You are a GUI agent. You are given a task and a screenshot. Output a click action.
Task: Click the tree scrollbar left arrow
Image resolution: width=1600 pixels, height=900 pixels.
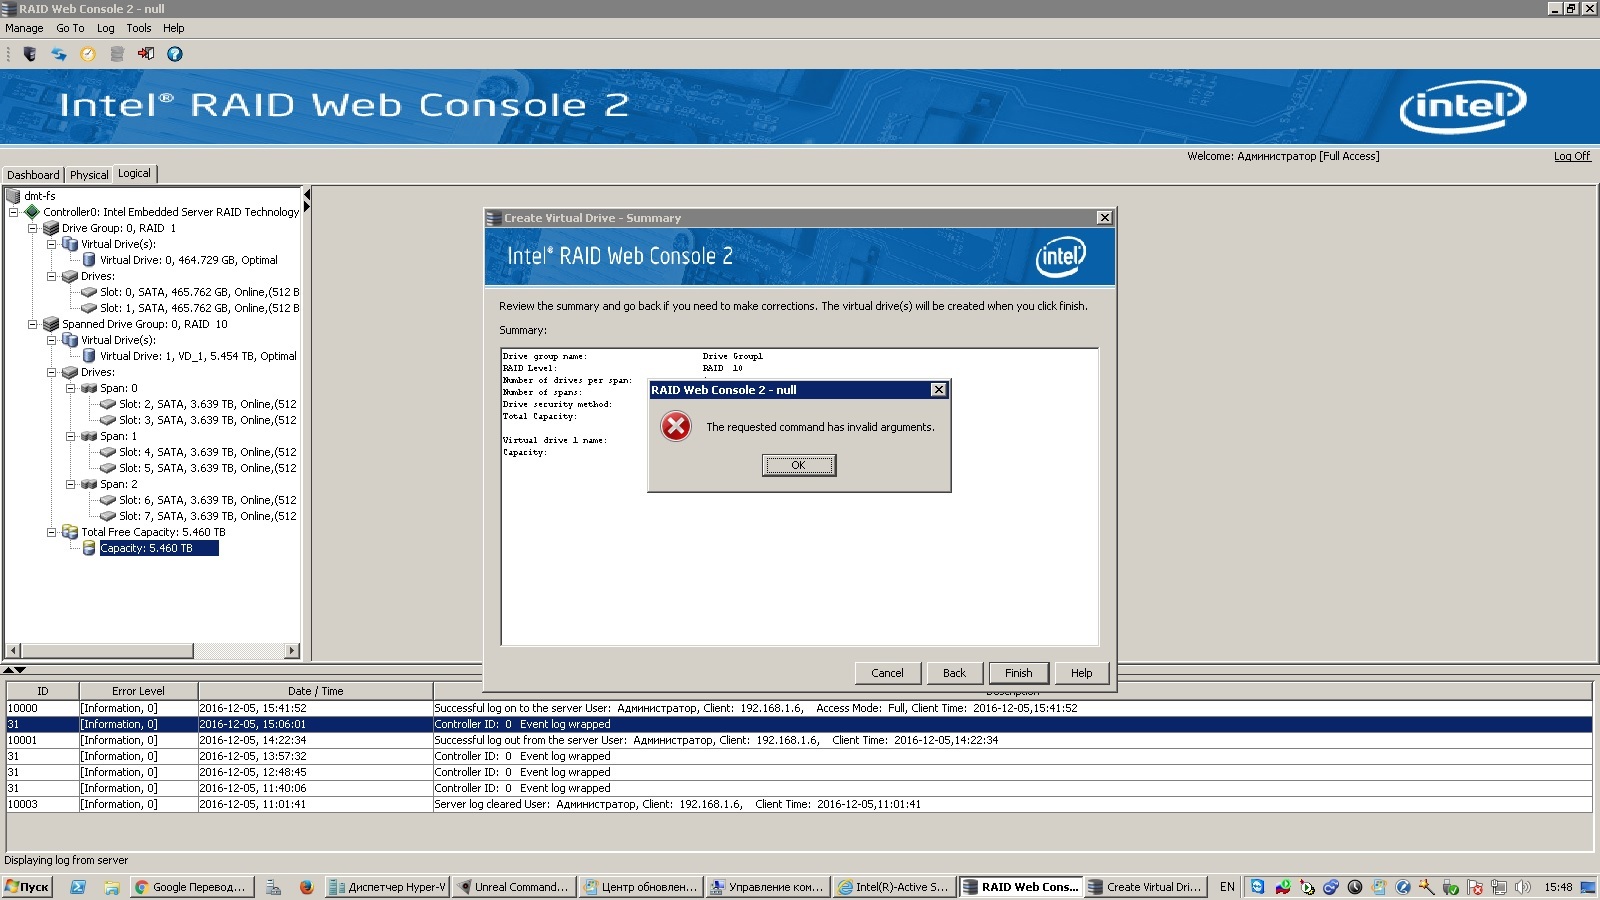(x=13, y=651)
